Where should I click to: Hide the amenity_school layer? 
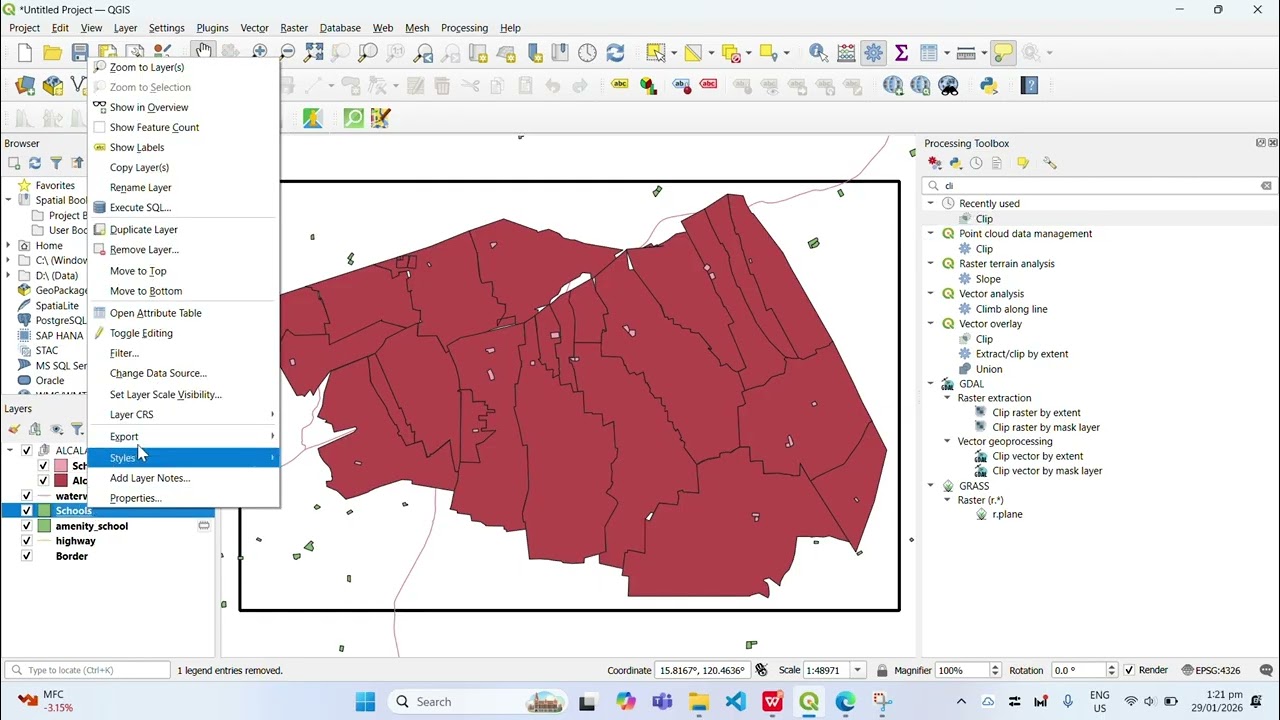click(x=27, y=526)
